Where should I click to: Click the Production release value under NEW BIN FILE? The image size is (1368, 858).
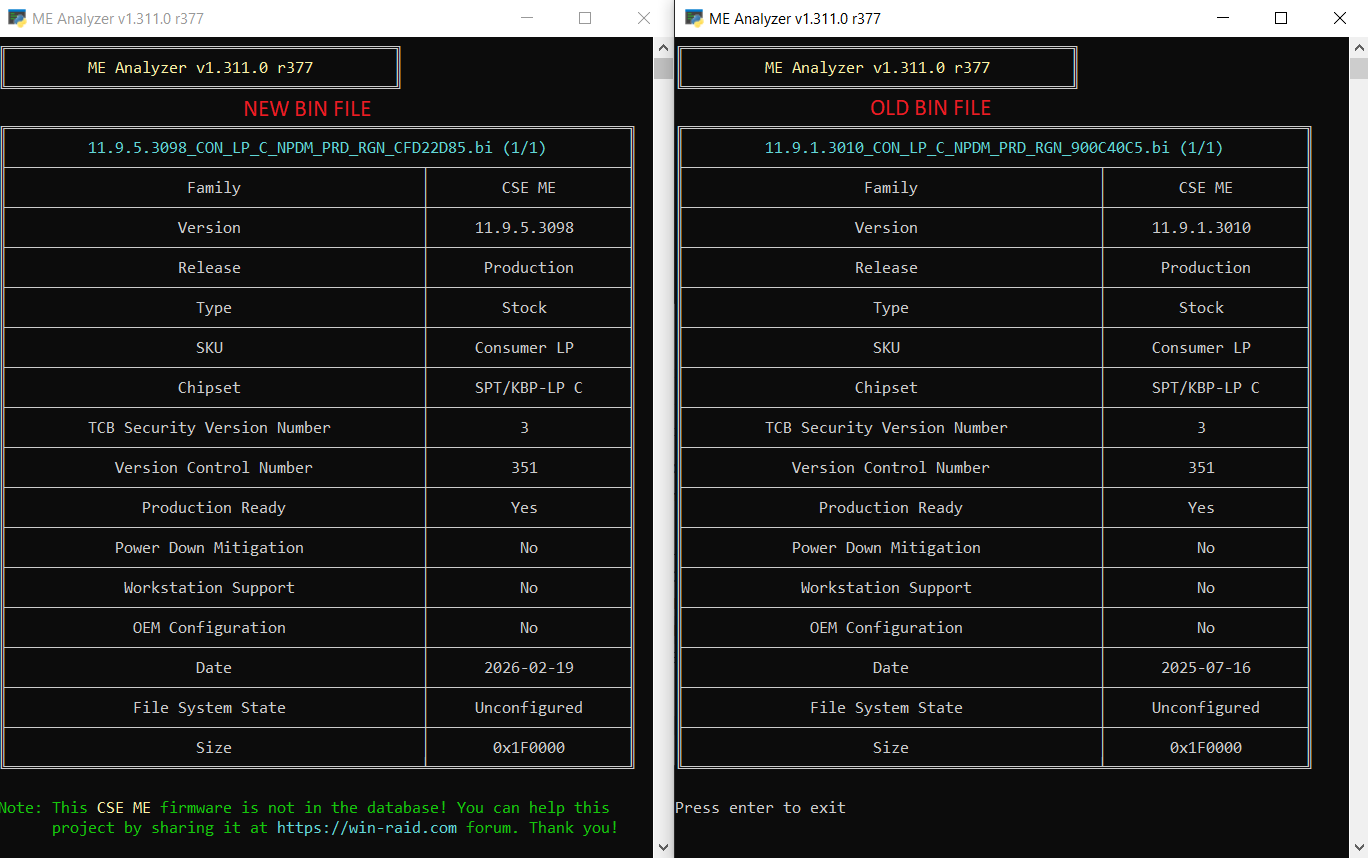tap(528, 268)
